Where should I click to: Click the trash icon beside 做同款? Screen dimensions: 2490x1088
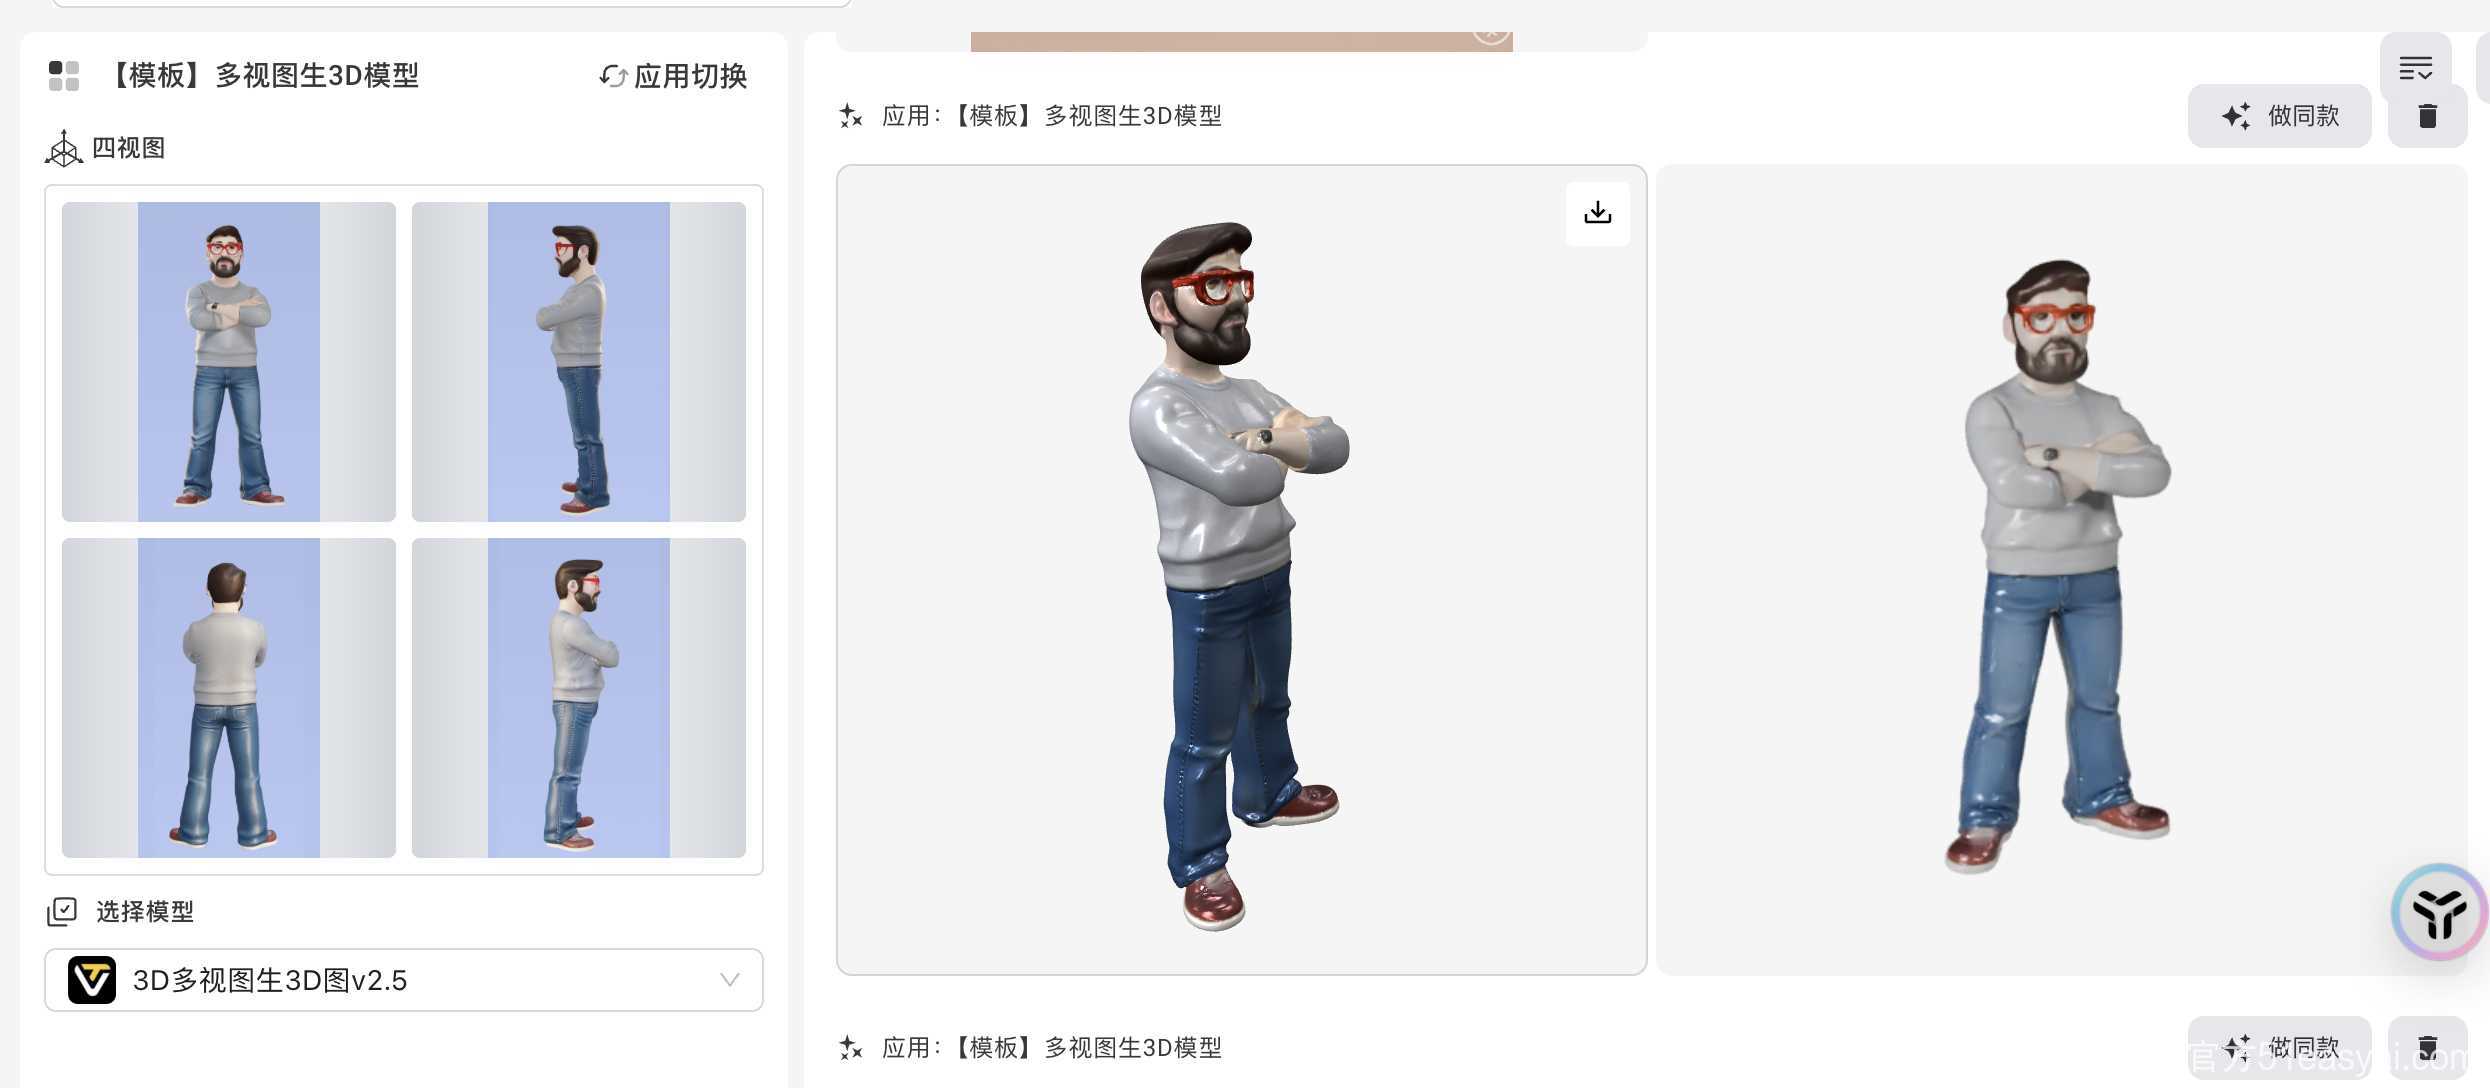tap(2427, 116)
